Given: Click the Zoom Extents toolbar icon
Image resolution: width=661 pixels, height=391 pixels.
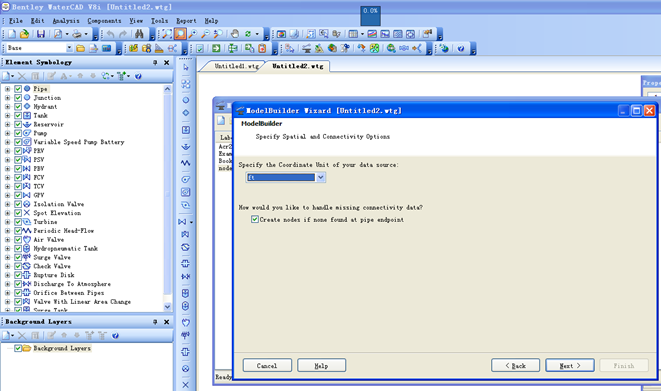Looking at the screenshot, I should pos(167,34).
